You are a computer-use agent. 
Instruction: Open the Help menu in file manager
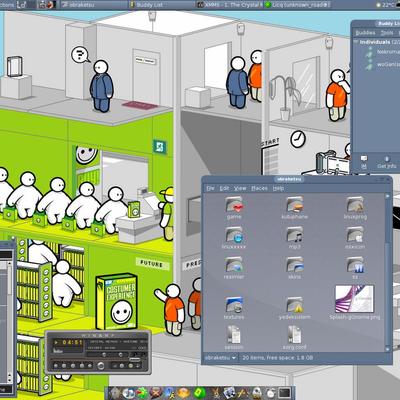(x=278, y=188)
